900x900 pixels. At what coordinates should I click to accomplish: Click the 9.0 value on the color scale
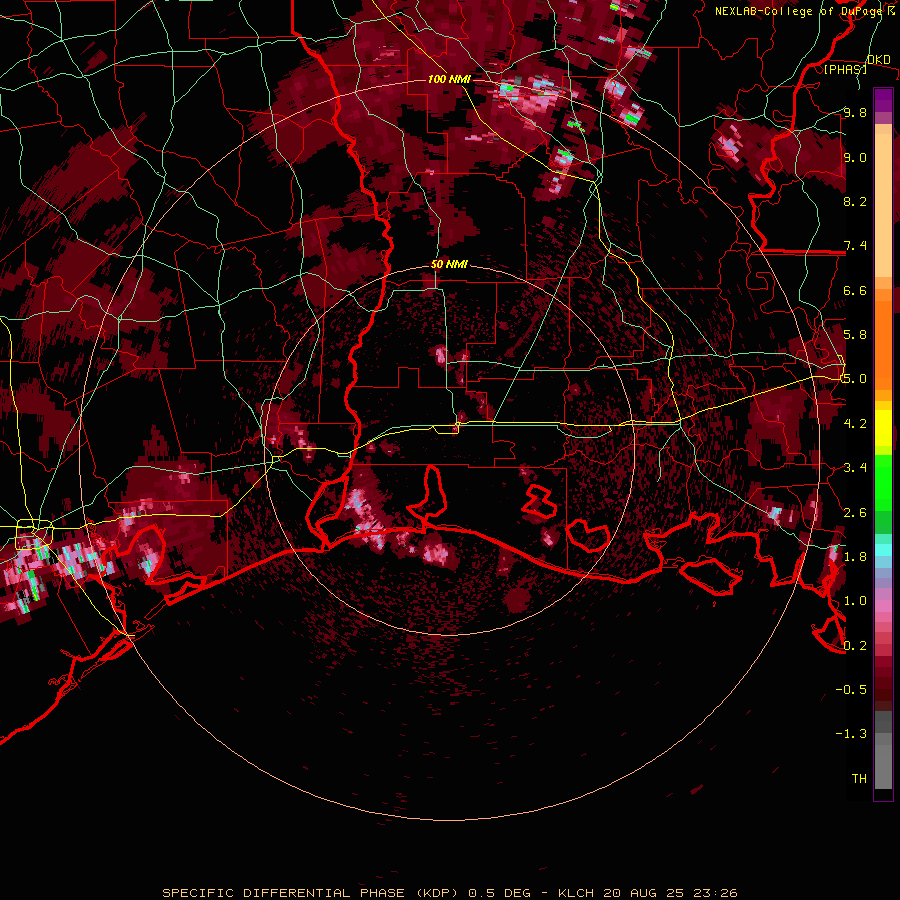point(855,157)
